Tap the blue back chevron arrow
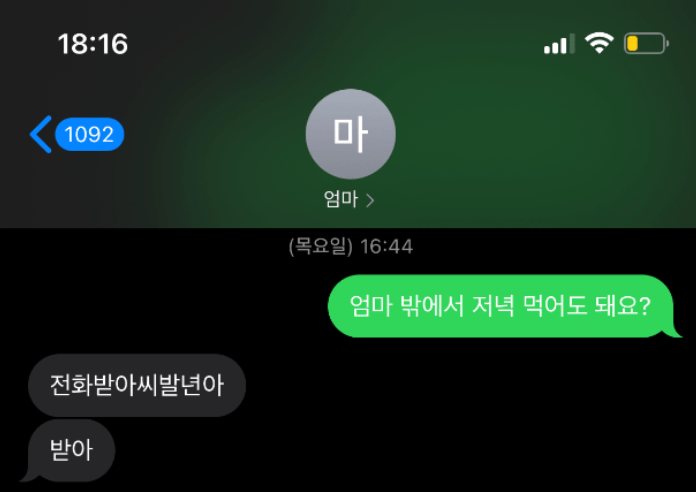Image resolution: width=696 pixels, height=492 pixels. tap(41, 134)
